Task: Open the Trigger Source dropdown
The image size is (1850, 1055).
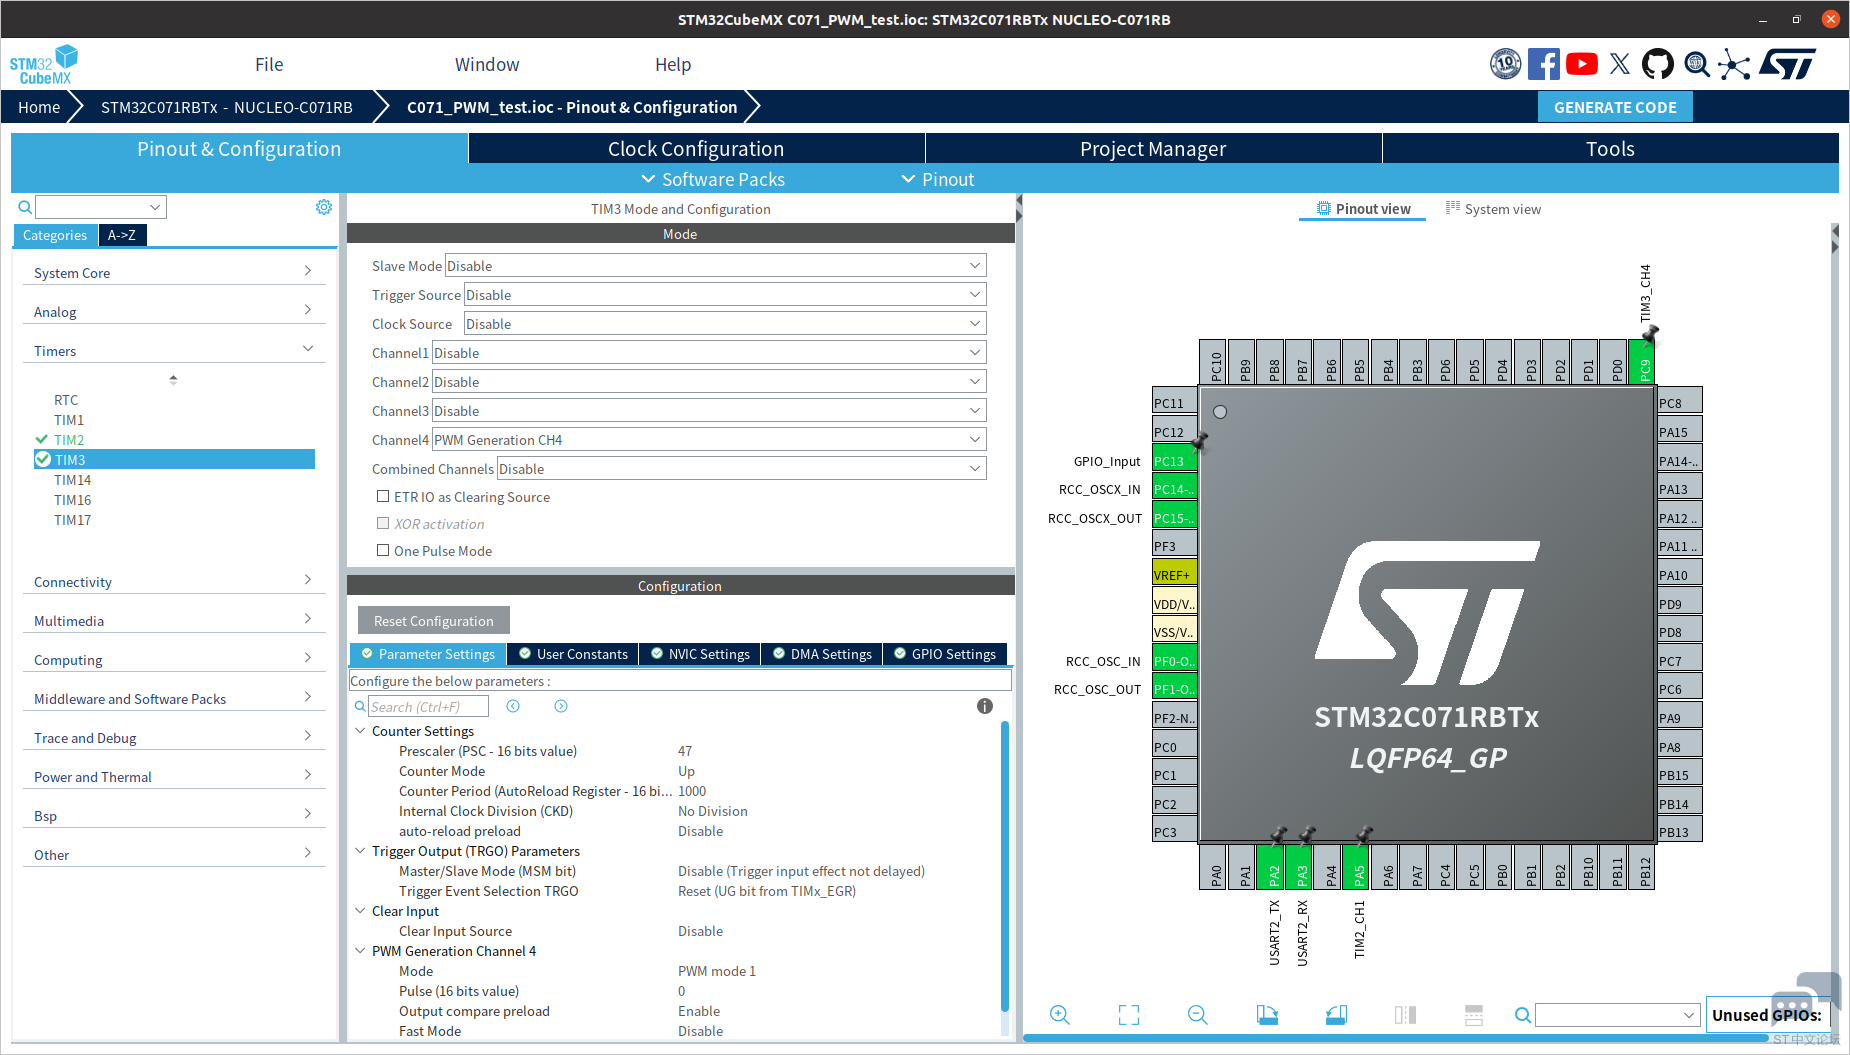Action: pos(725,294)
